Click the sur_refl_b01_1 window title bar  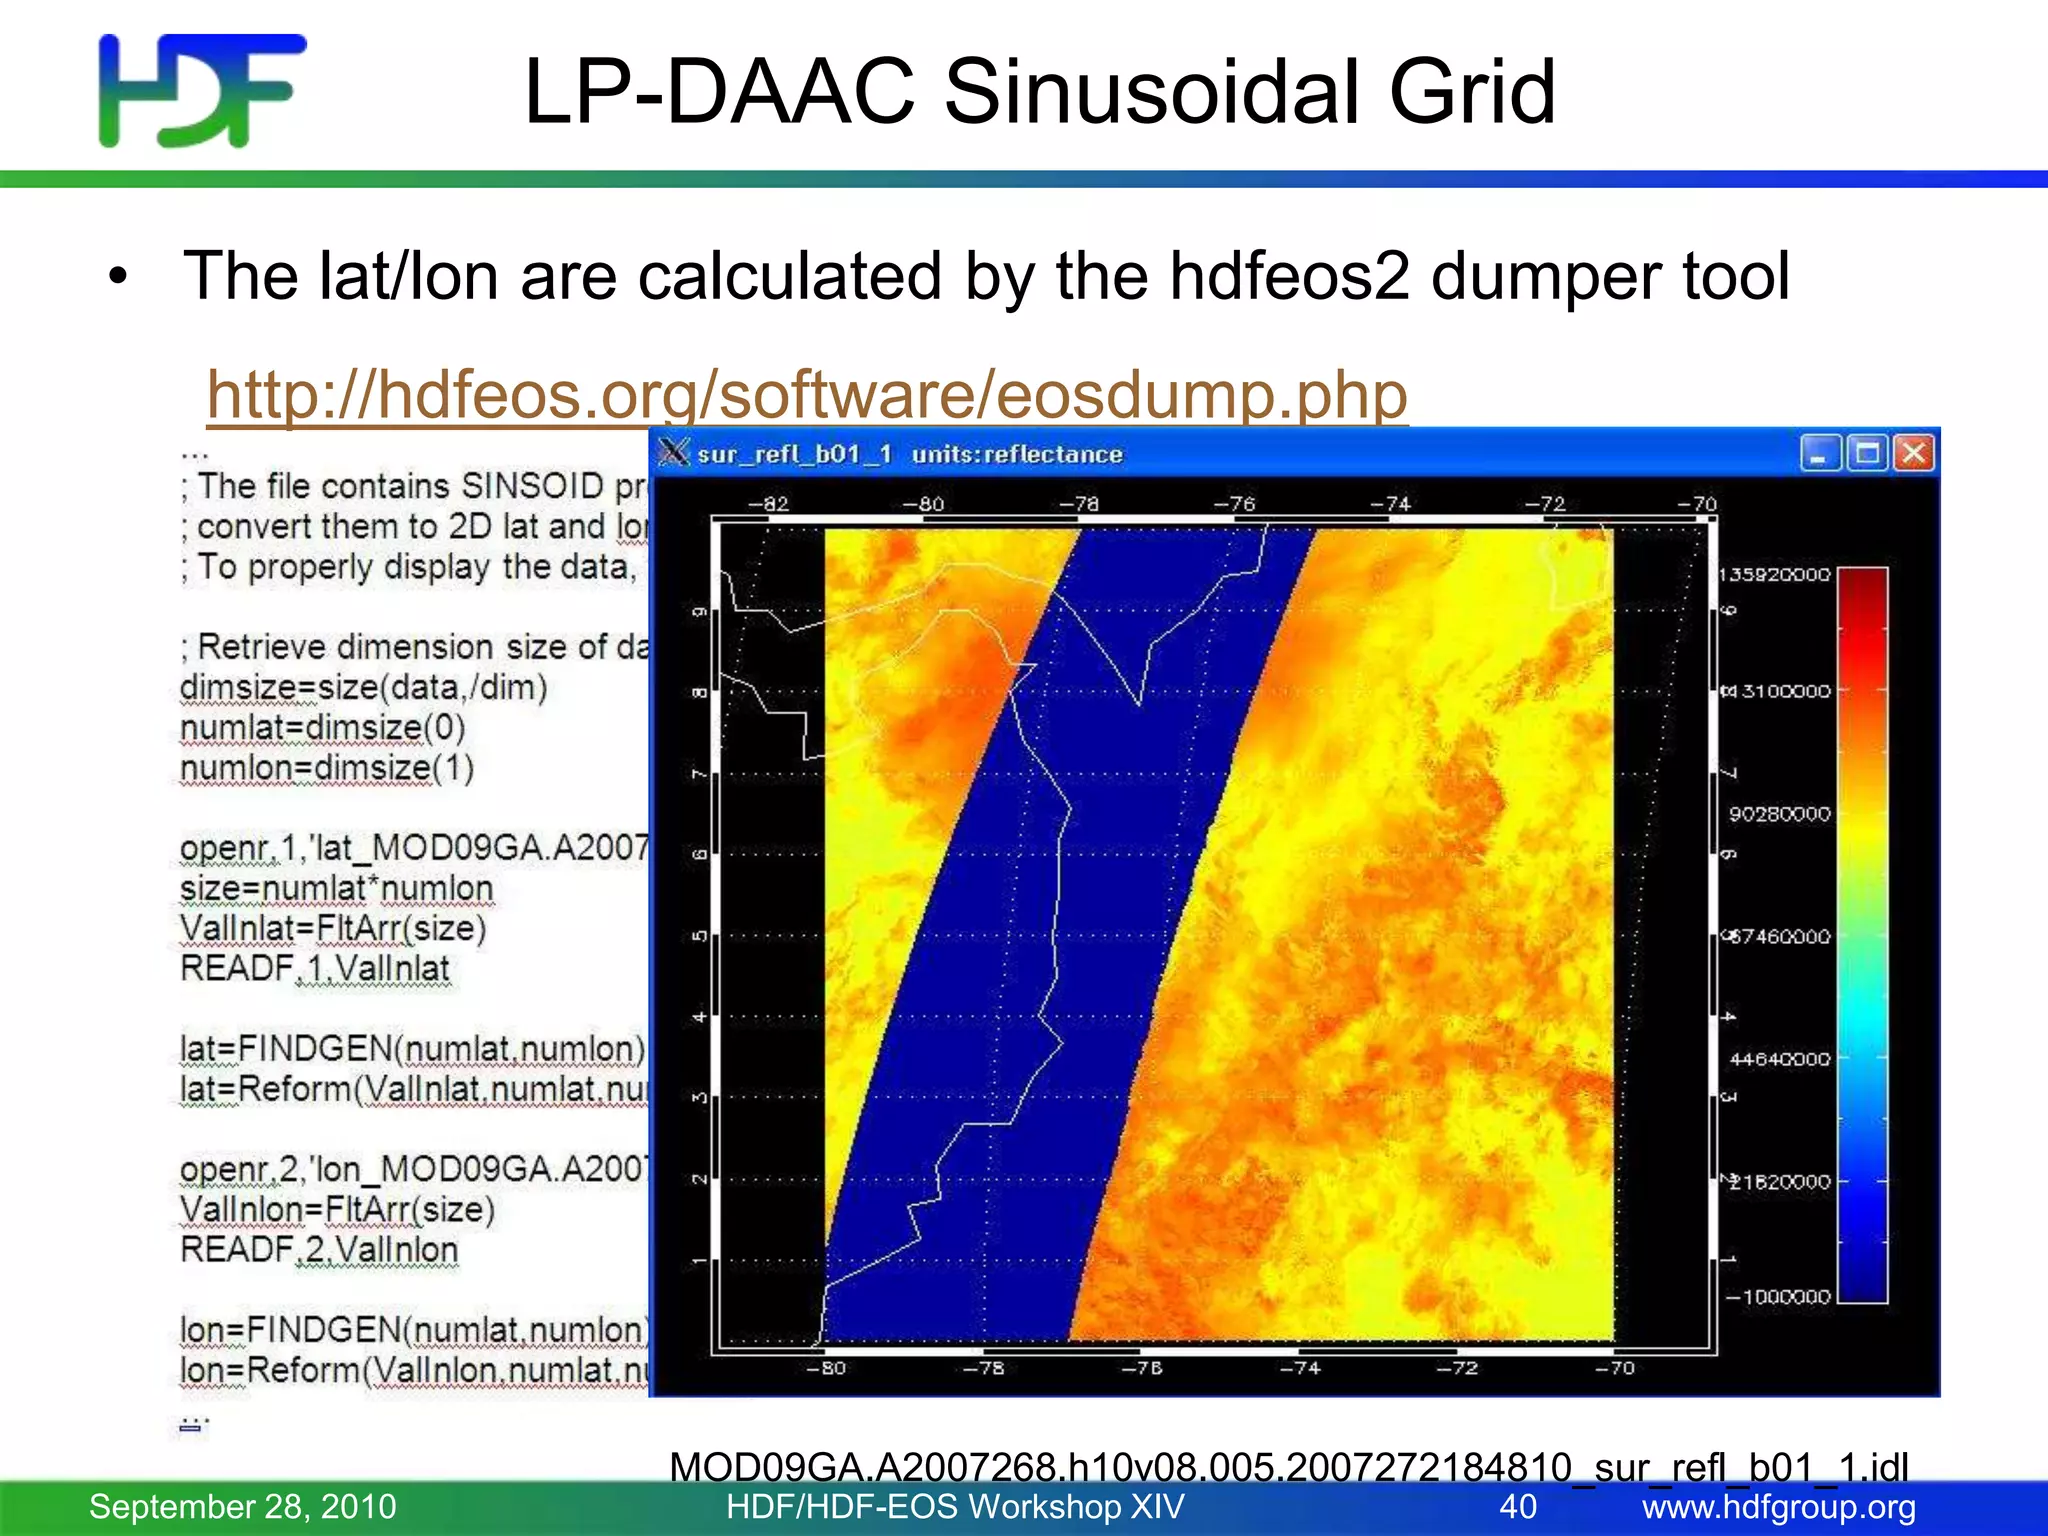(x=1300, y=453)
